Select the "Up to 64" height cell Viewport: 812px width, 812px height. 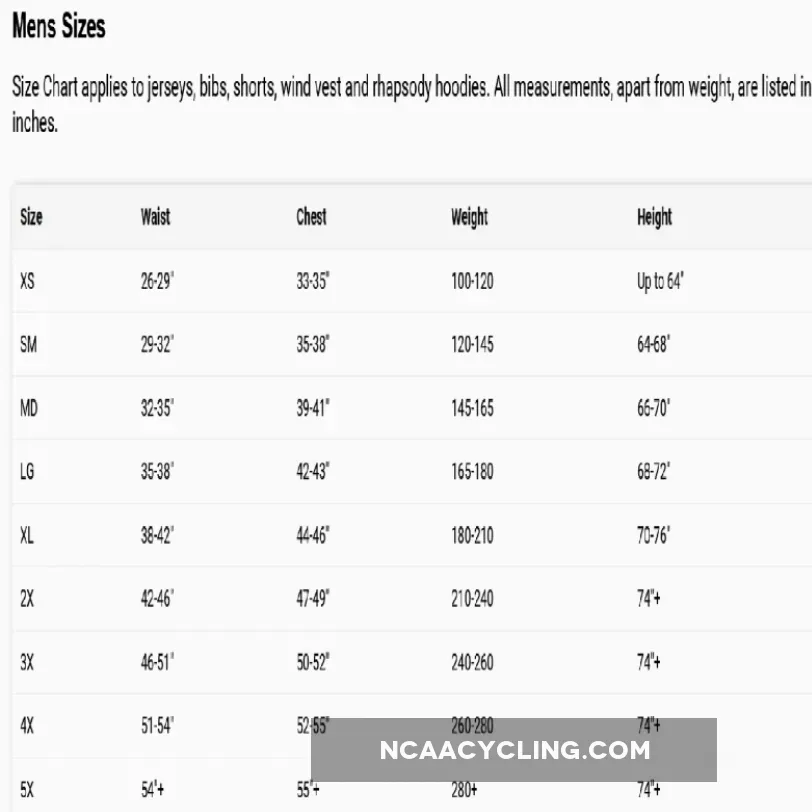click(x=660, y=282)
